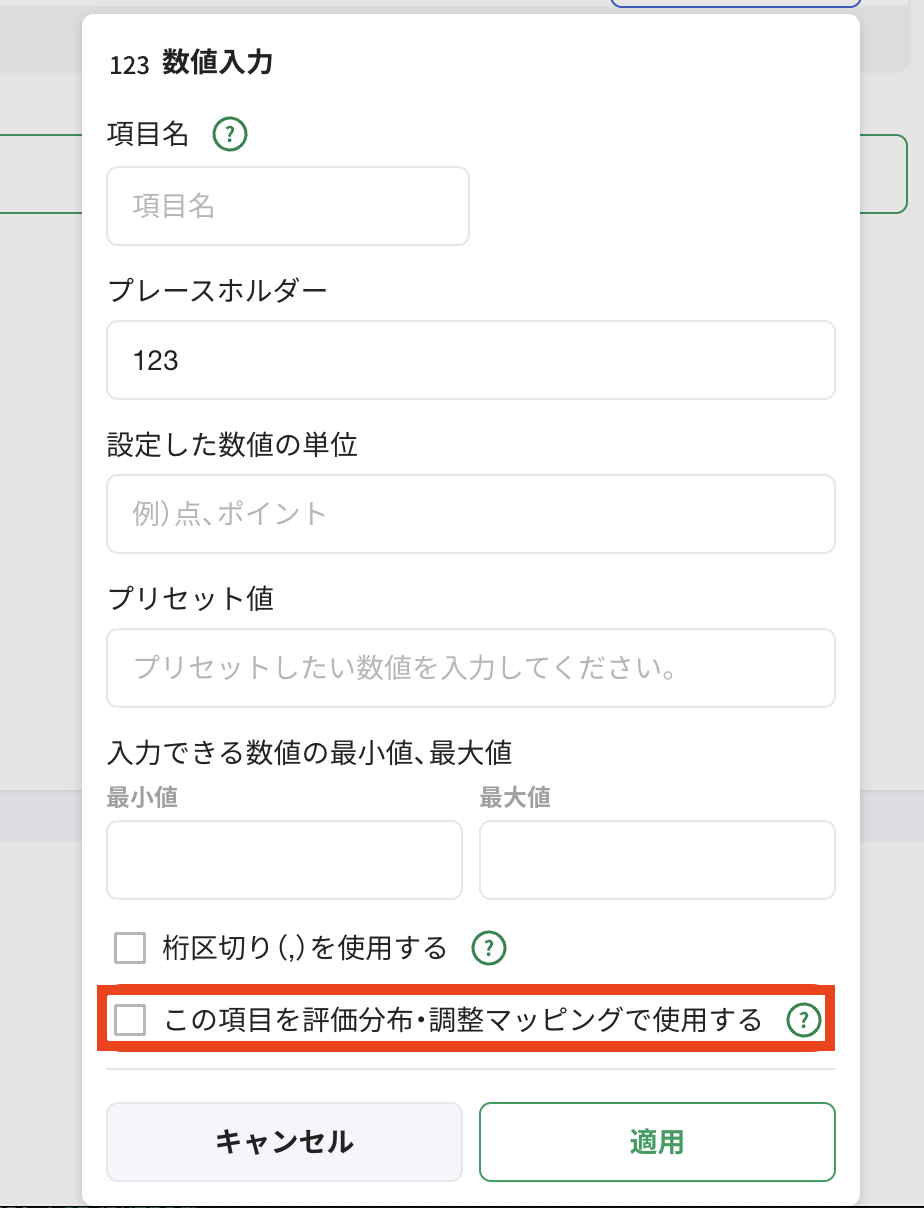Click the 最大値 input box

point(657,860)
